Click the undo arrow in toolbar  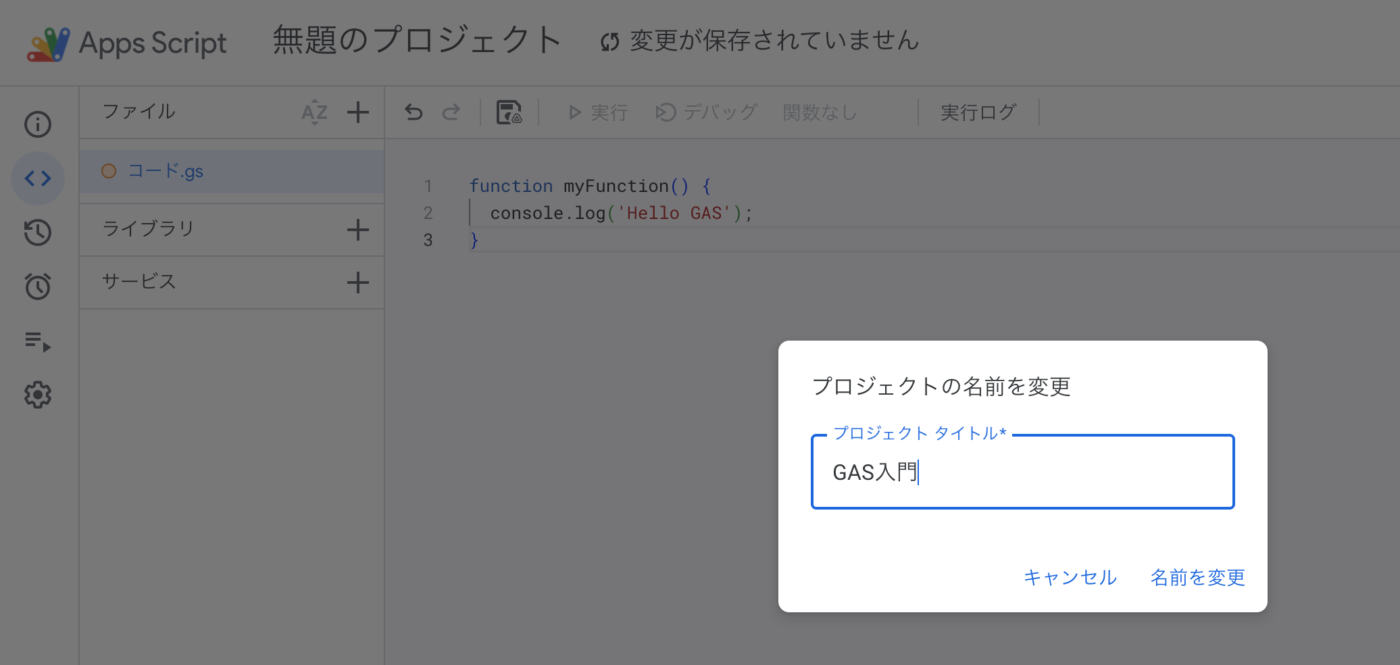click(x=413, y=113)
